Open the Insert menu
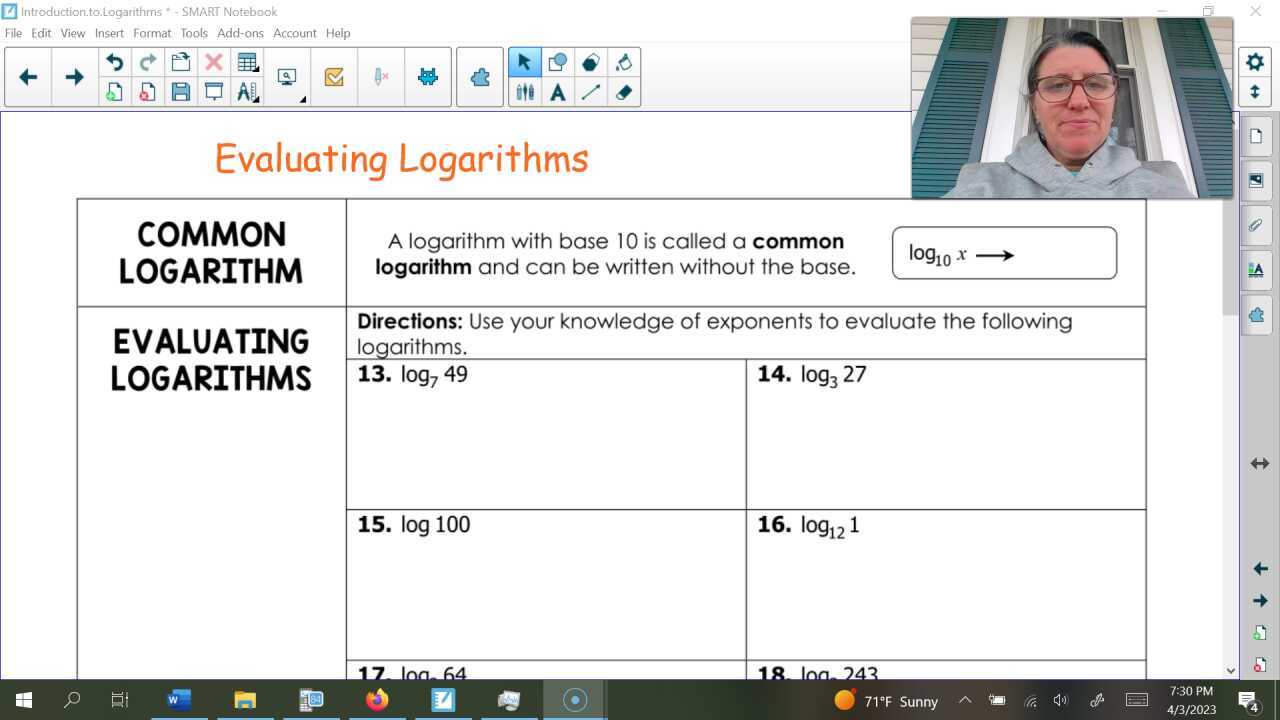Screen dimensions: 1280x720 click(109, 32)
